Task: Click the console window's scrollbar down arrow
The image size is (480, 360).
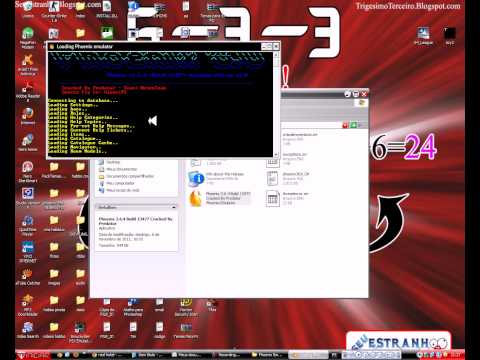Action: (x=276, y=154)
